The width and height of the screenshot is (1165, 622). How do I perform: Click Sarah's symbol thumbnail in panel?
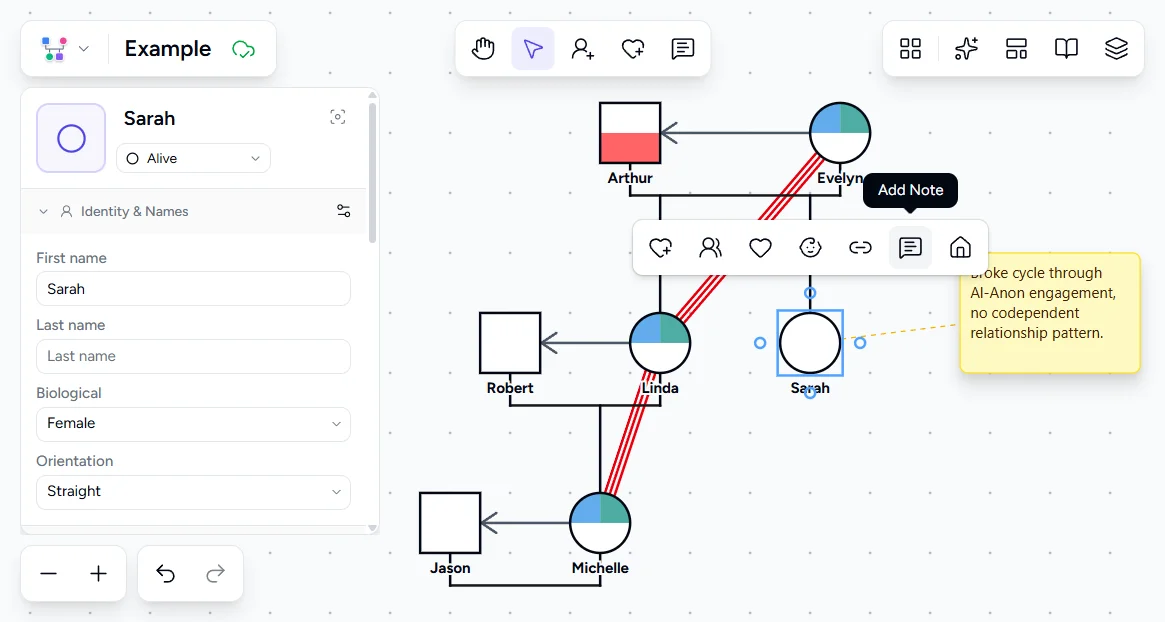point(71,138)
